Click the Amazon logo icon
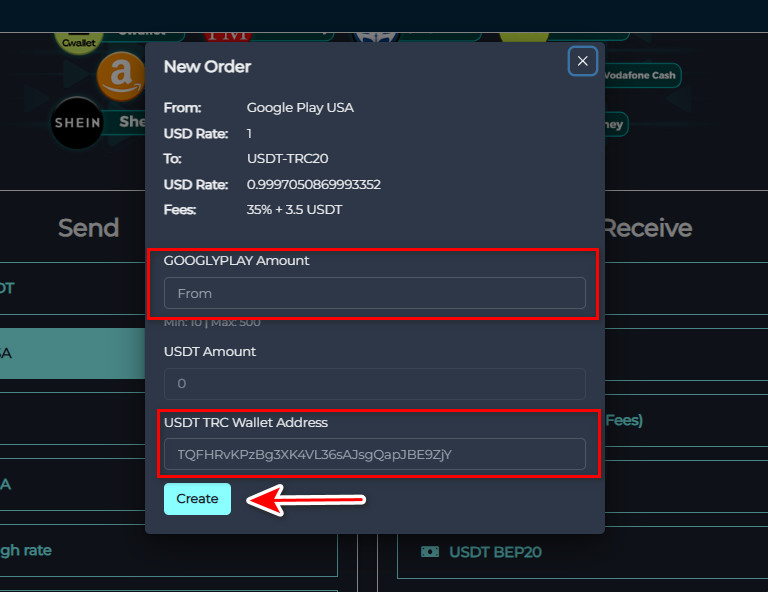The height and width of the screenshot is (592, 768). click(x=121, y=76)
